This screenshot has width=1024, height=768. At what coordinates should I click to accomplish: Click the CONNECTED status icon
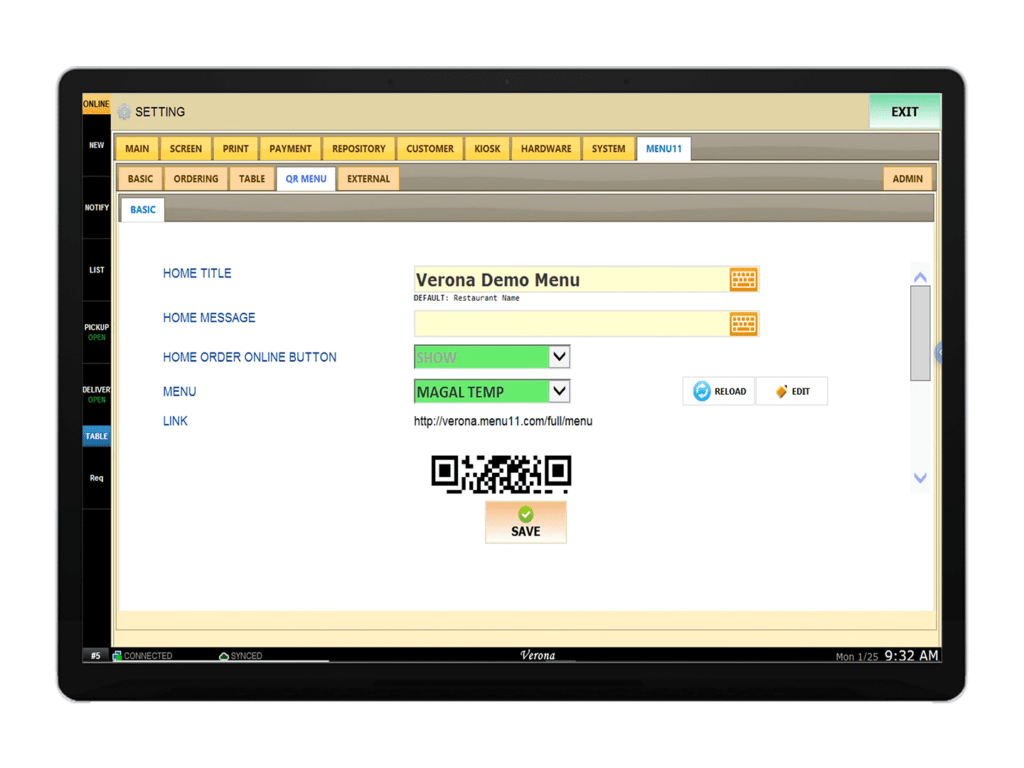click(117, 656)
